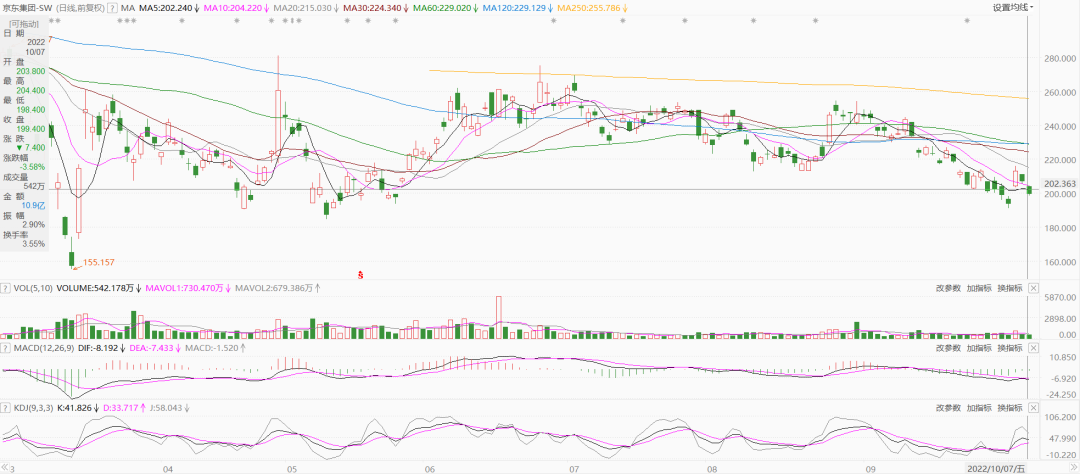This screenshot has width=1080, height=474.
Task: Open the help icon next to MACD(12,26,9)
Action: [6, 348]
